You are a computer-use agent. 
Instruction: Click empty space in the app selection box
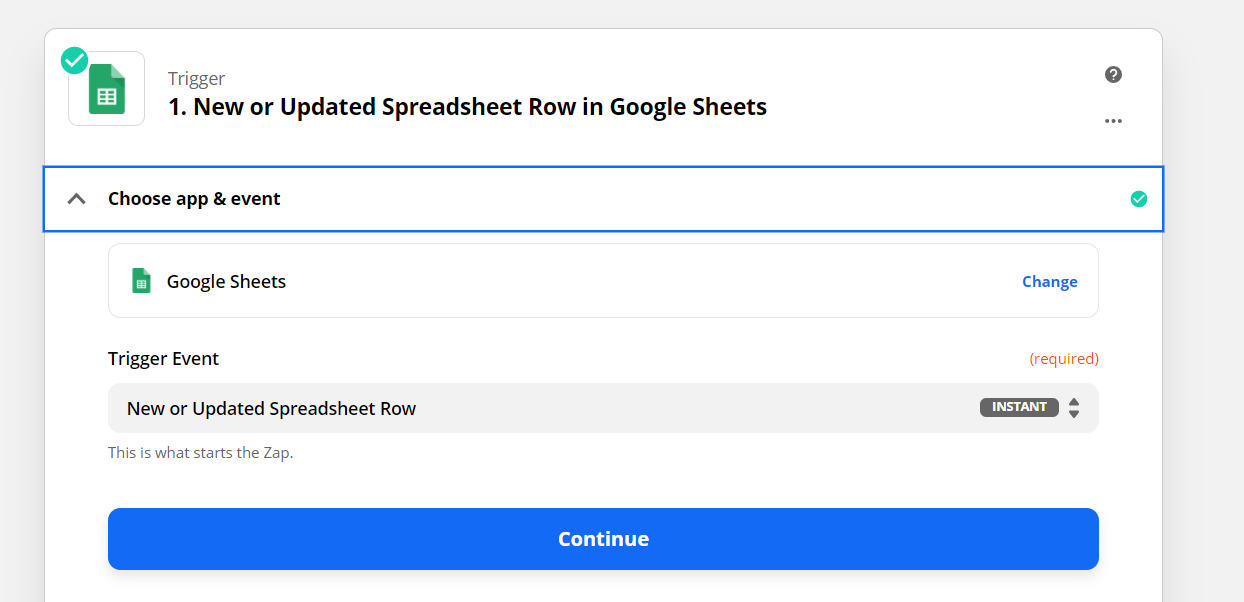click(x=650, y=281)
